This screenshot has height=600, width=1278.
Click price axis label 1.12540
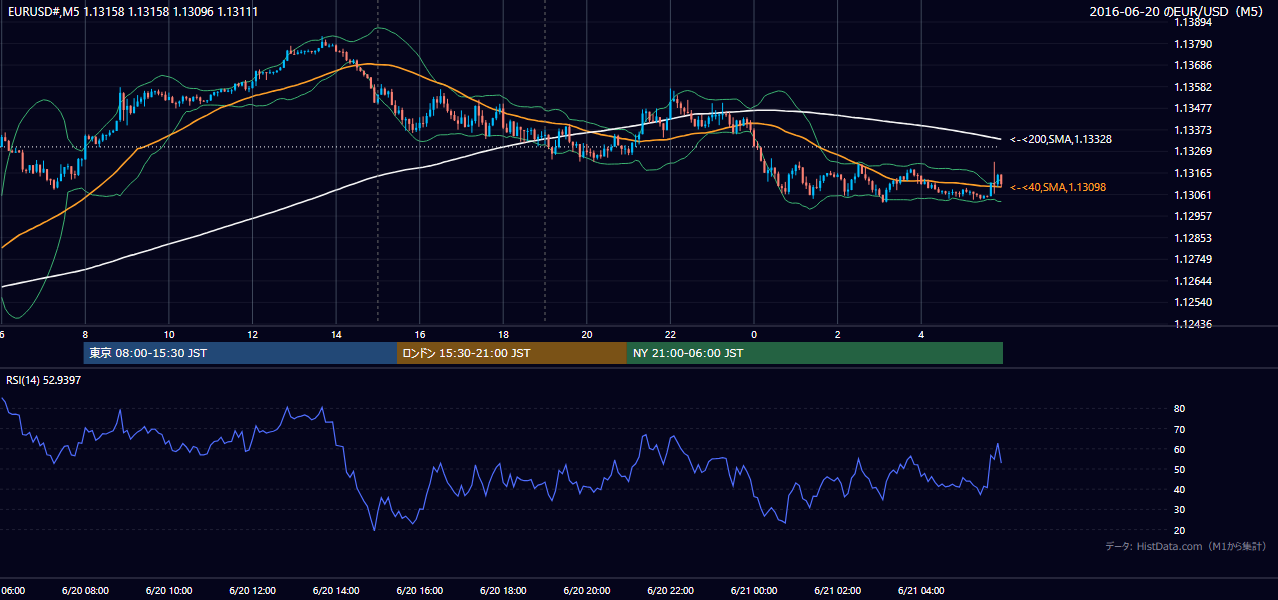click(x=1193, y=302)
